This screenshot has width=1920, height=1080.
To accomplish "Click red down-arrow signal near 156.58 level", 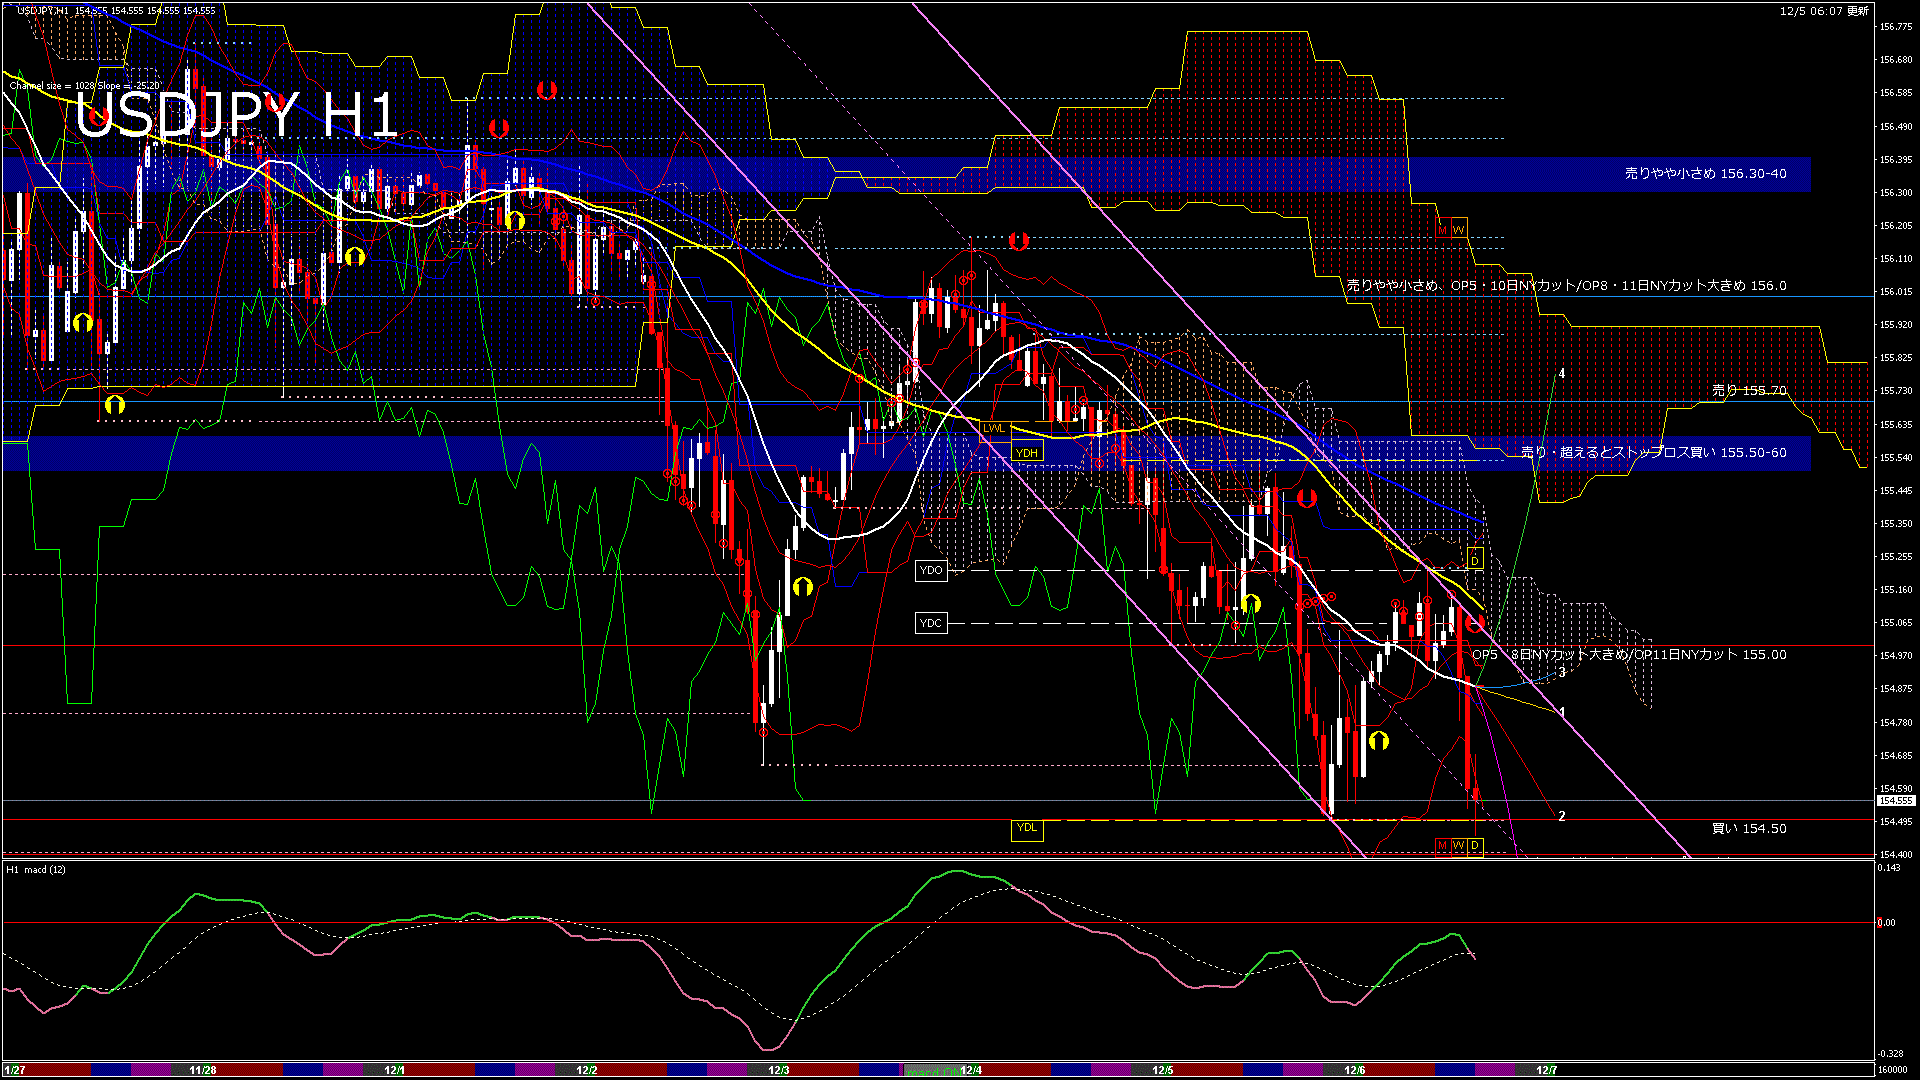I will pyautogui.click(x=546, y=90).
